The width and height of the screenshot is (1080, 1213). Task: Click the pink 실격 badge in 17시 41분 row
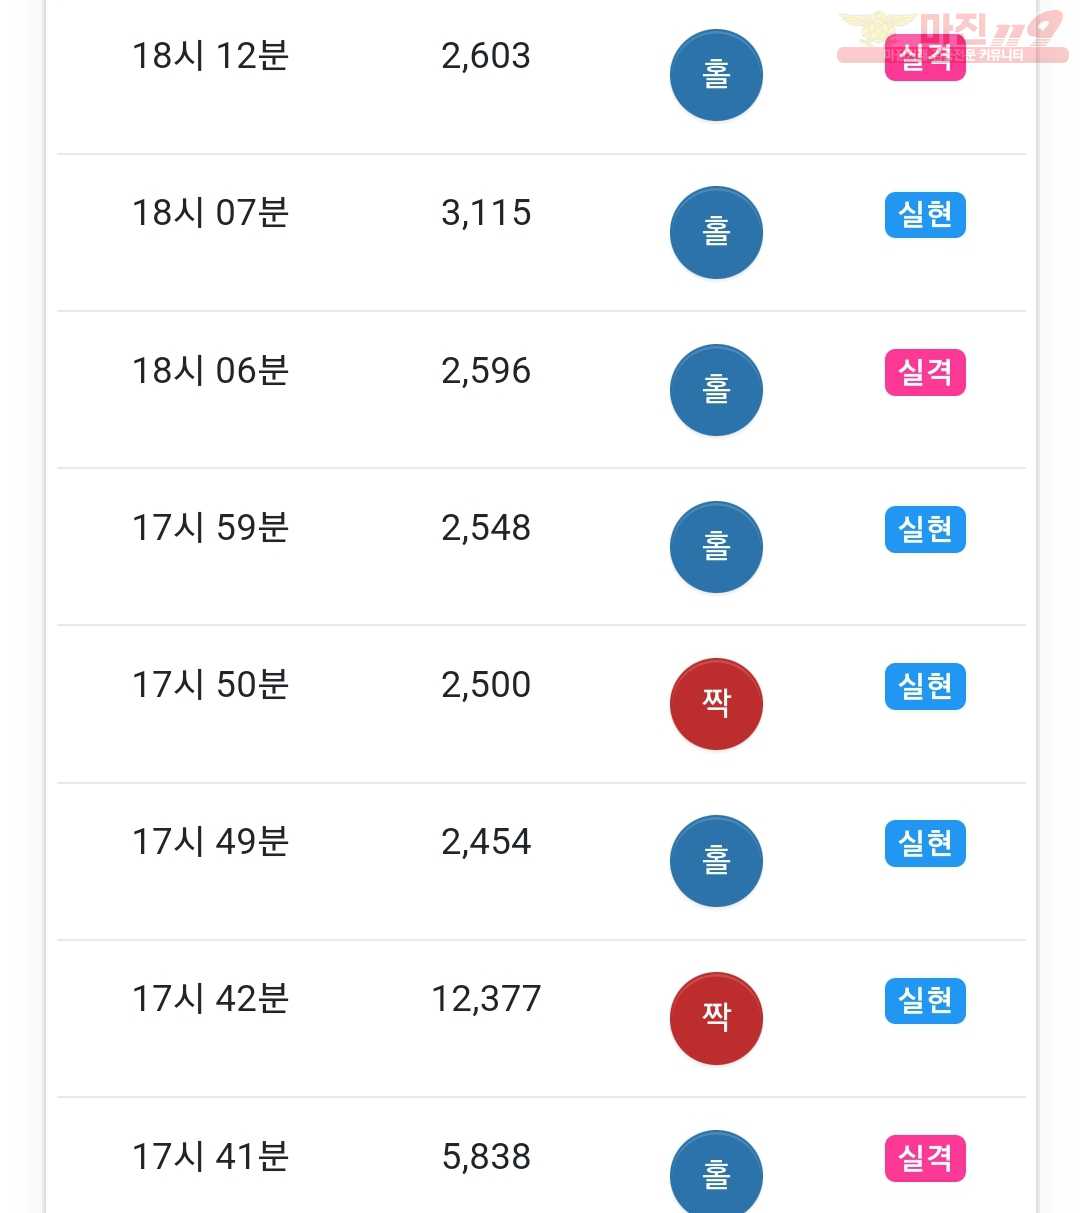pyautogui.click(x=925, y=1158)
